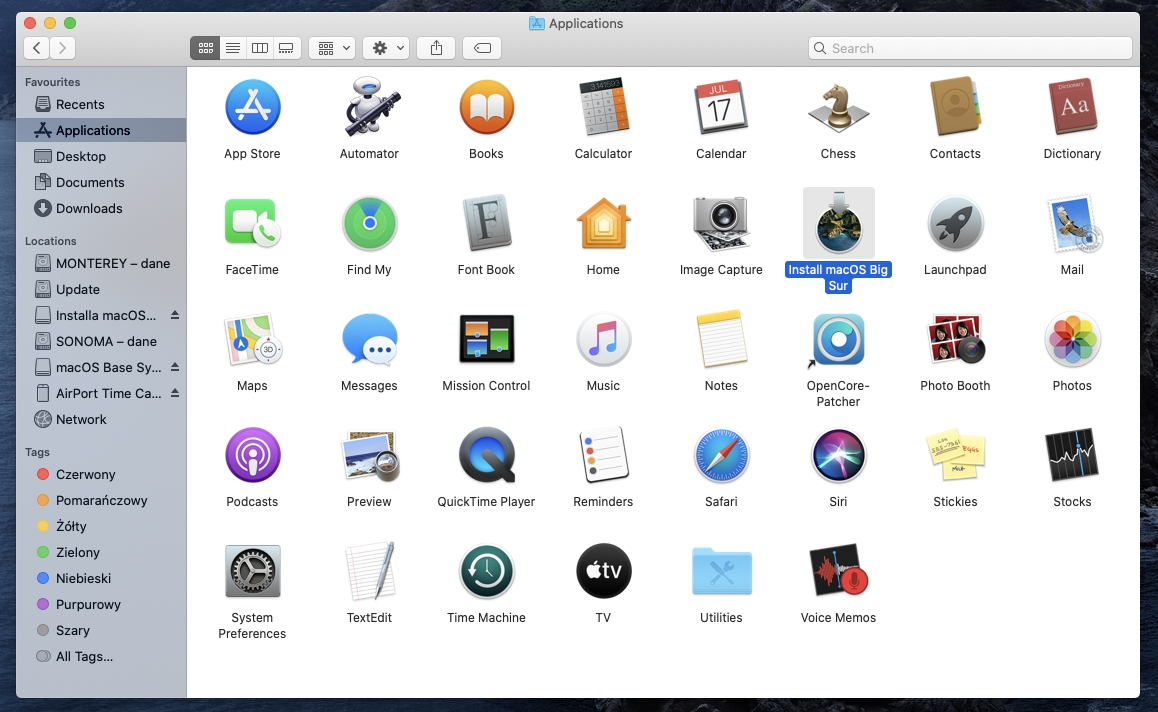Viewport: 1158px width, 712px height.
Task: Eject the macOS Base System volume
Action: (175, 366)
